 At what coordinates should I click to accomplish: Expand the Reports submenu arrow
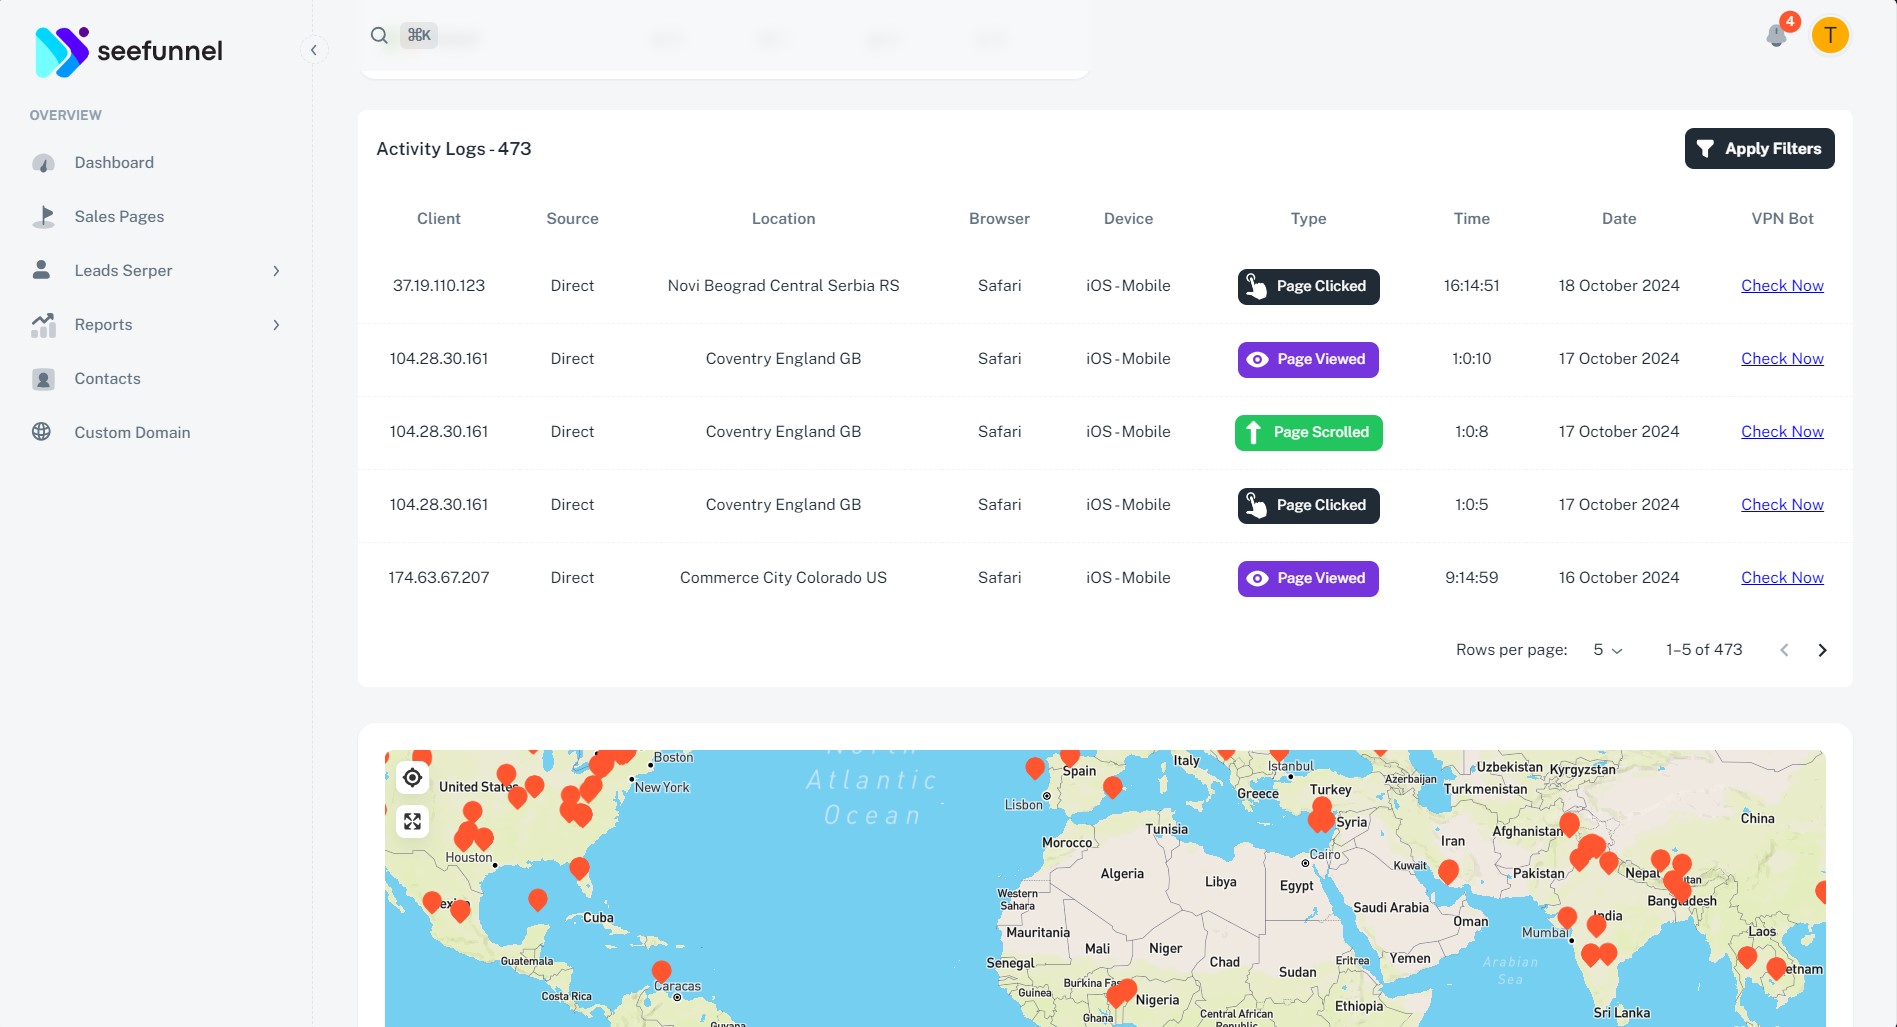[x=277, y=325]
